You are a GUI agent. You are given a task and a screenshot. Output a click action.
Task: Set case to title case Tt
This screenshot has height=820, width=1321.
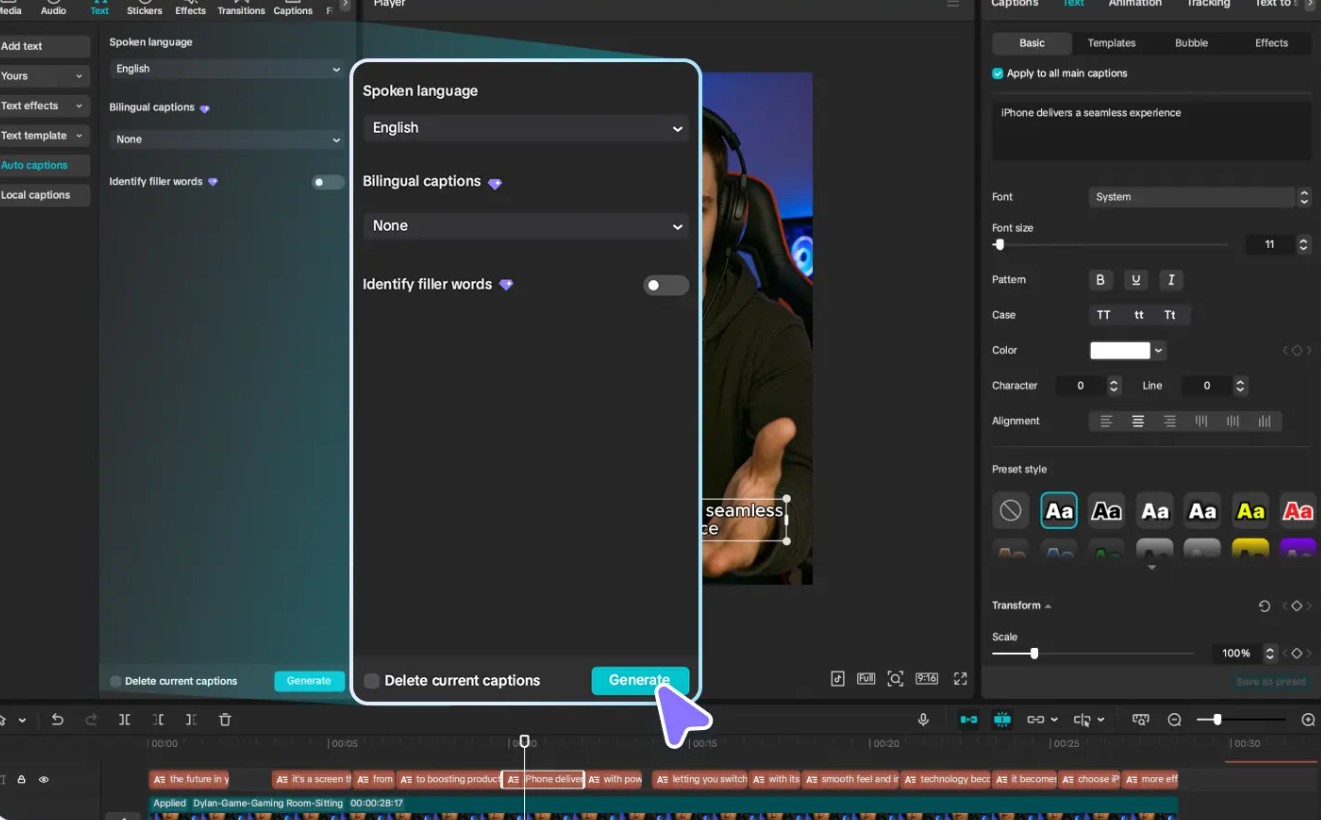(1170, 315)
